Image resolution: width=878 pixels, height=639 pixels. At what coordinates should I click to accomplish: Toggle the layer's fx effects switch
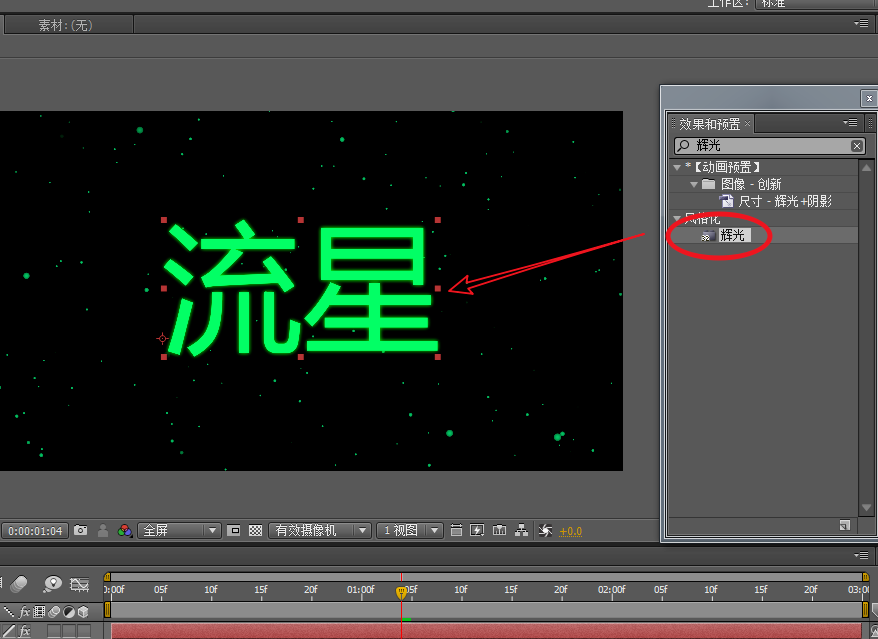25,631
